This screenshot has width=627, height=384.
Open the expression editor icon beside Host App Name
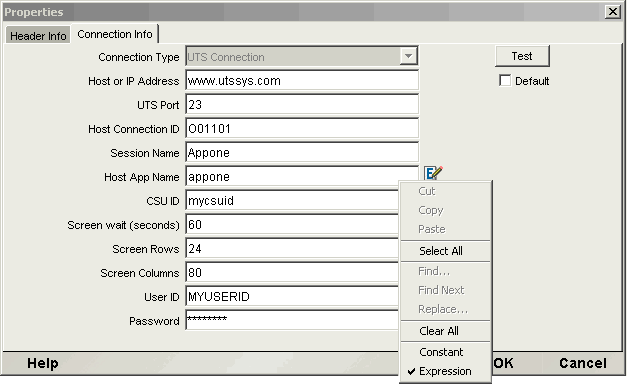[433, 173]
